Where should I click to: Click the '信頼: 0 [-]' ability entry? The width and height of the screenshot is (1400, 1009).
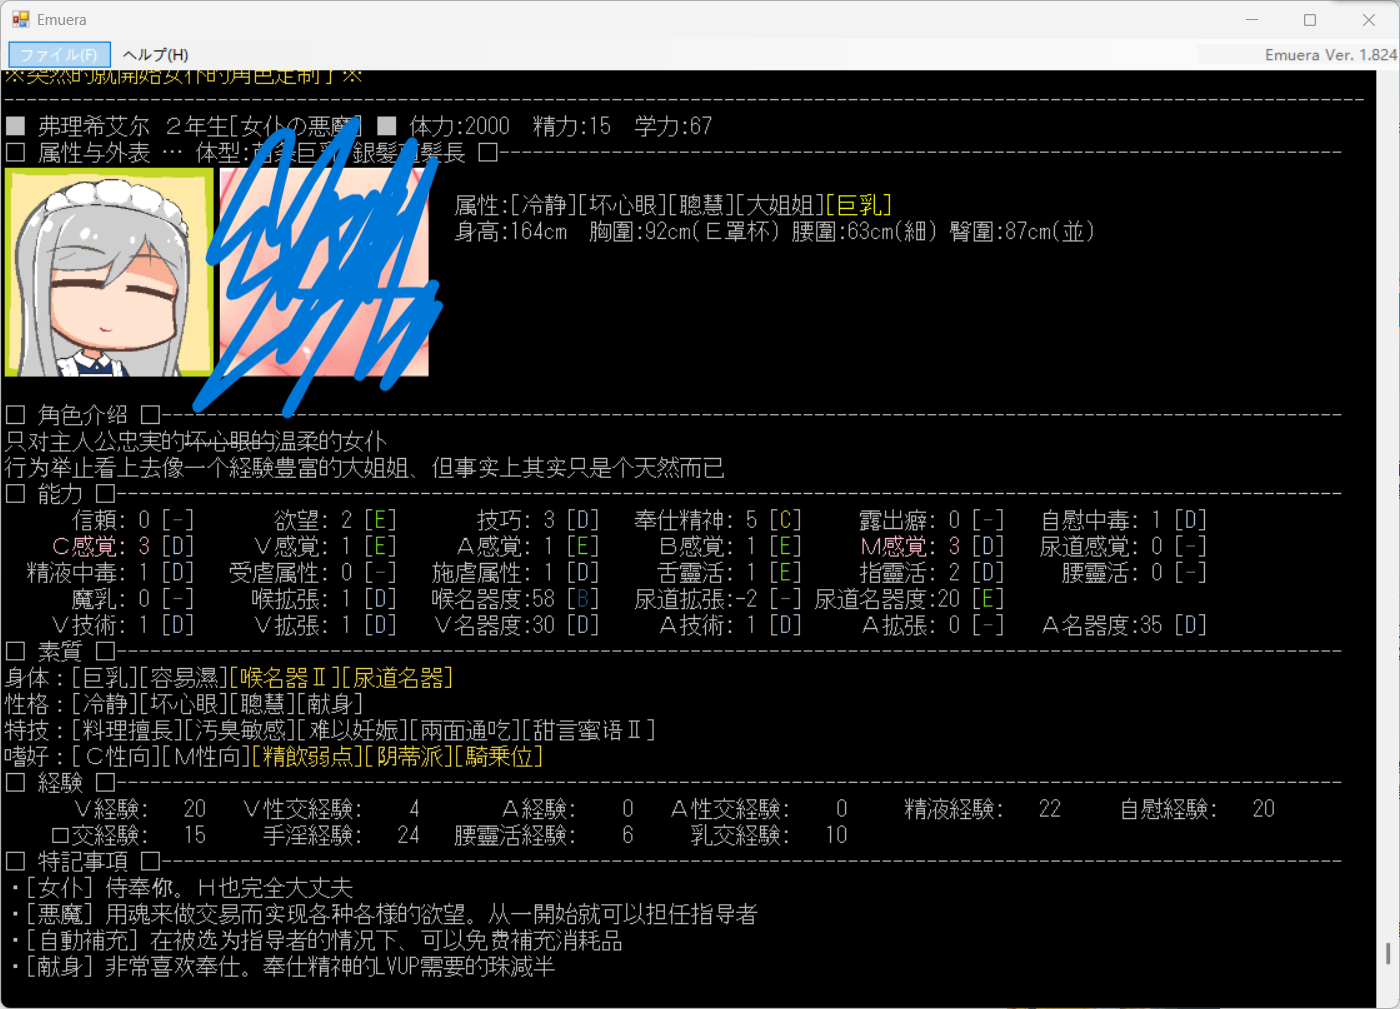click(134, 520)
